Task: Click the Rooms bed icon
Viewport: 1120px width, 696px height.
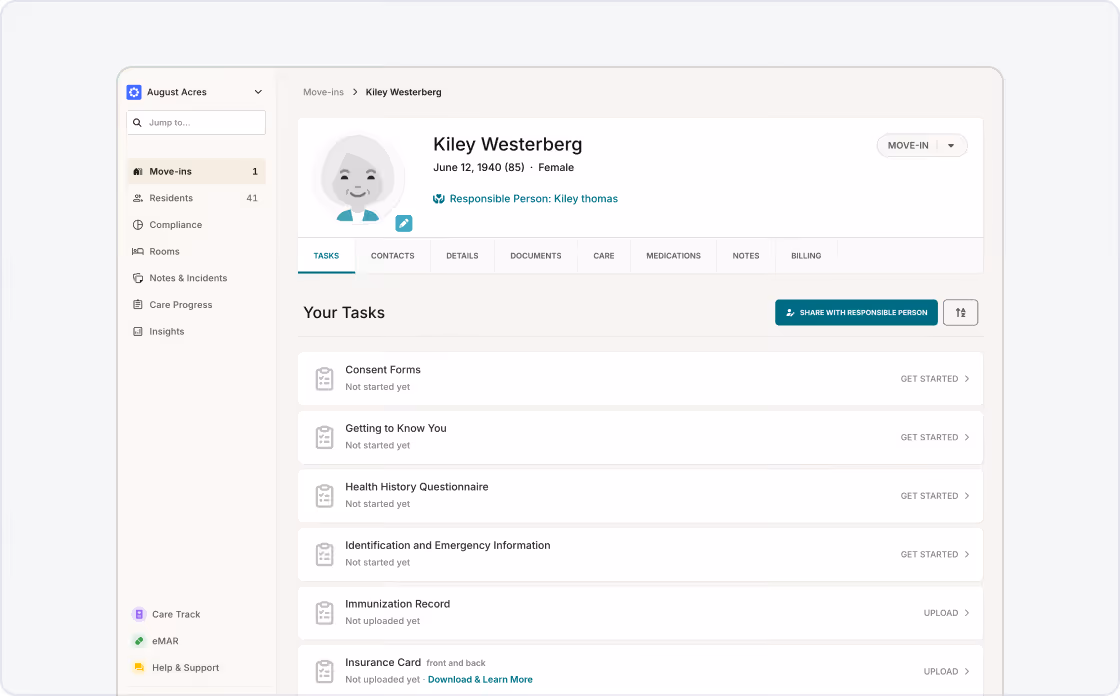Action: (138, 252)
